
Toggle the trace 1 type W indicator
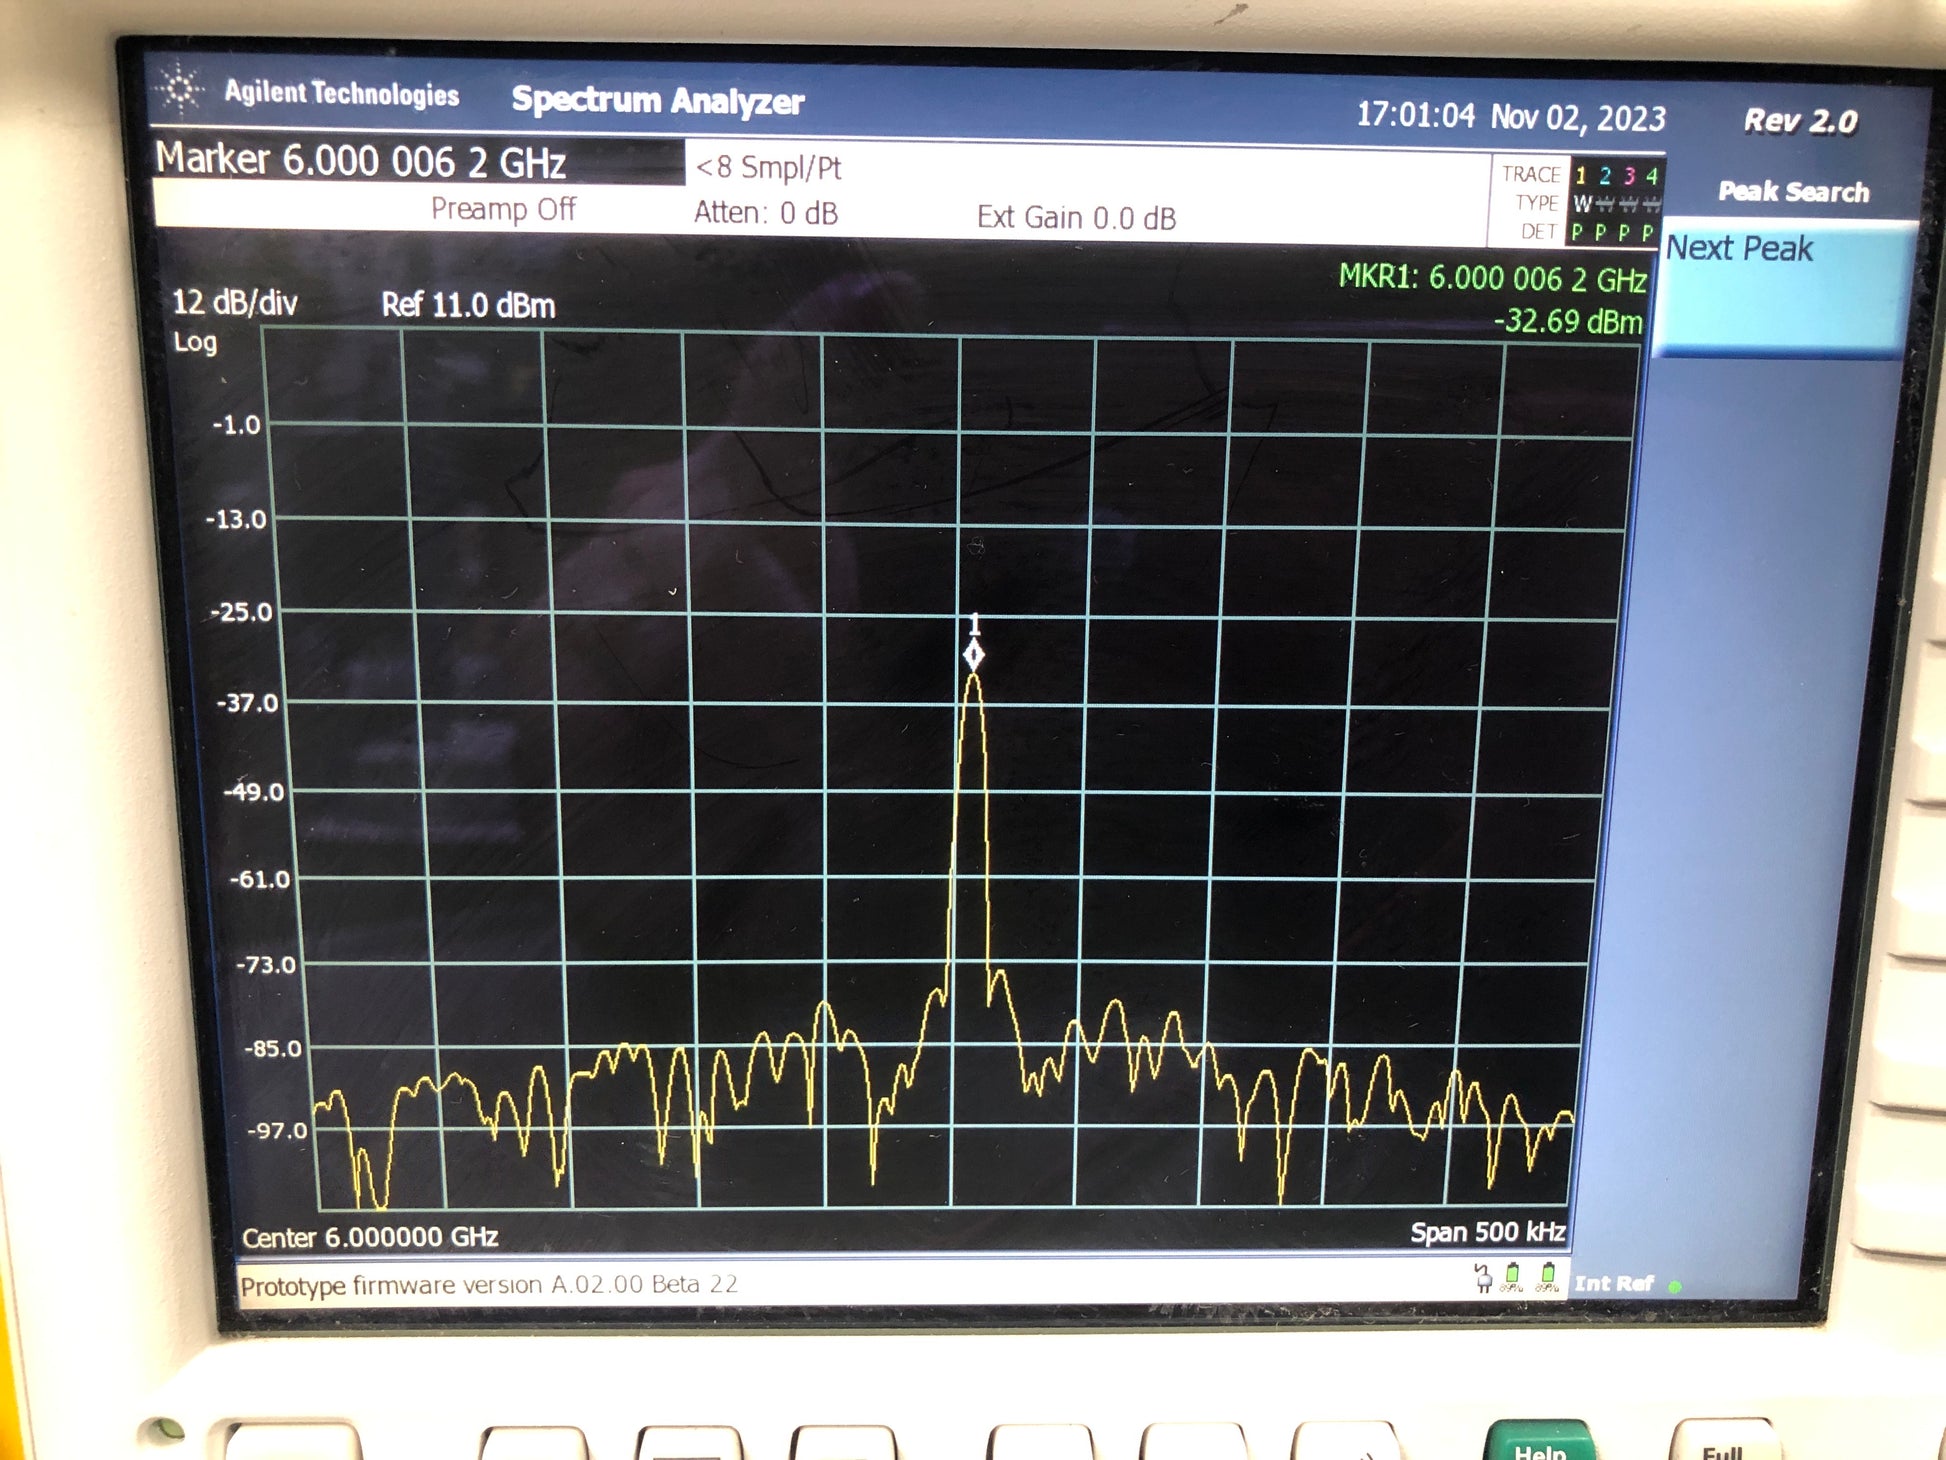pos(1582,204)
